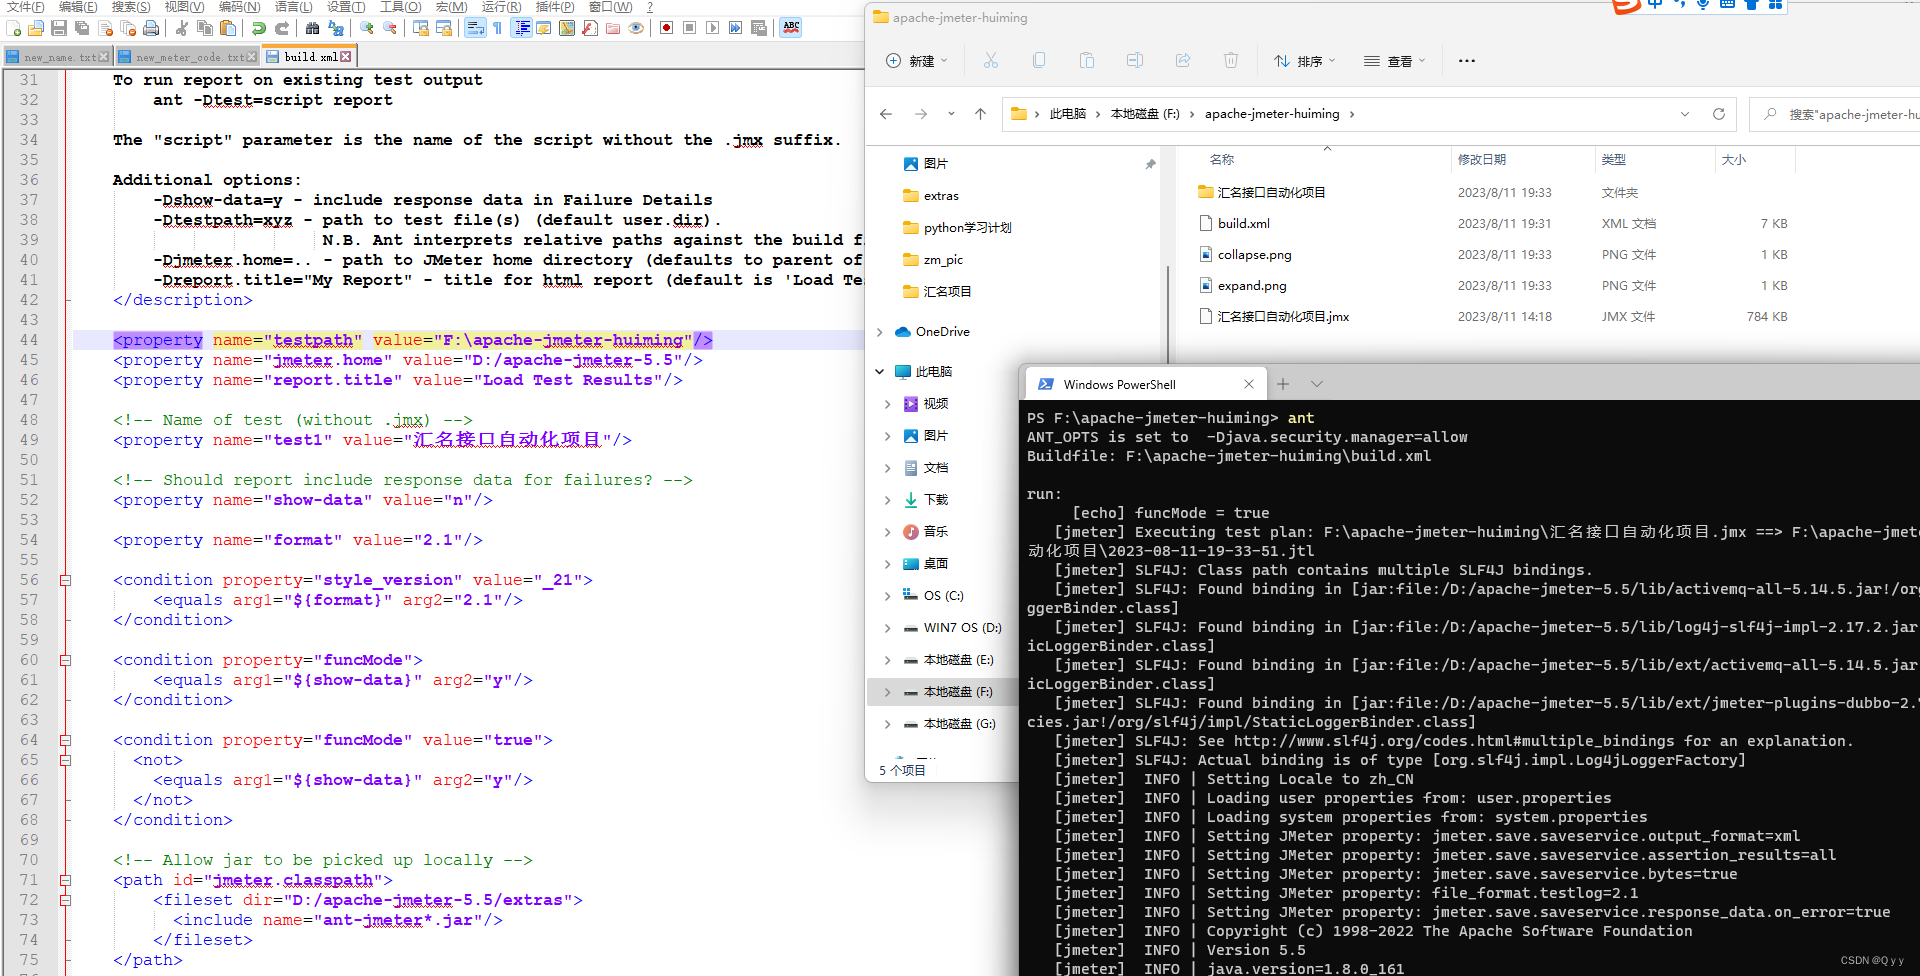Navigate up one folder level in Explorer

980,114
